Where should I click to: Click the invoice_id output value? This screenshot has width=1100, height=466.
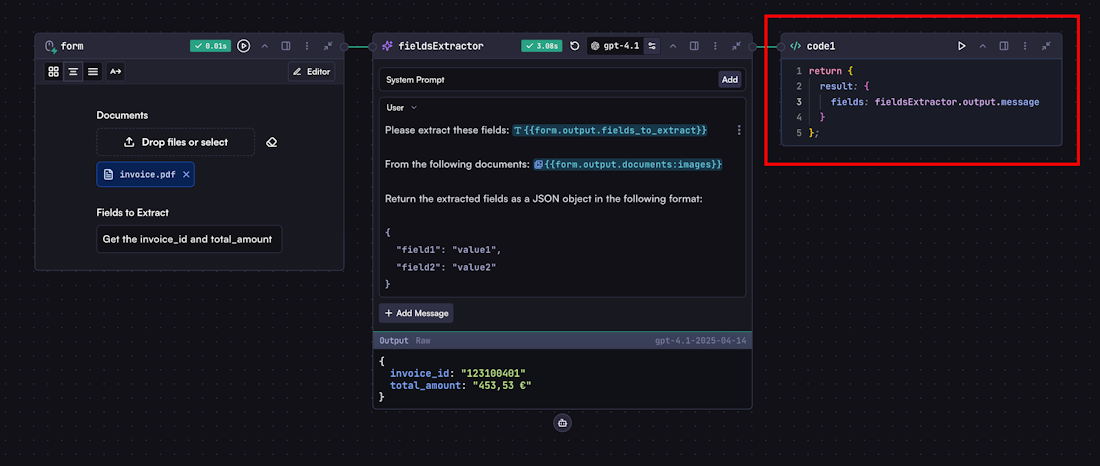click(x=493, y=373)
